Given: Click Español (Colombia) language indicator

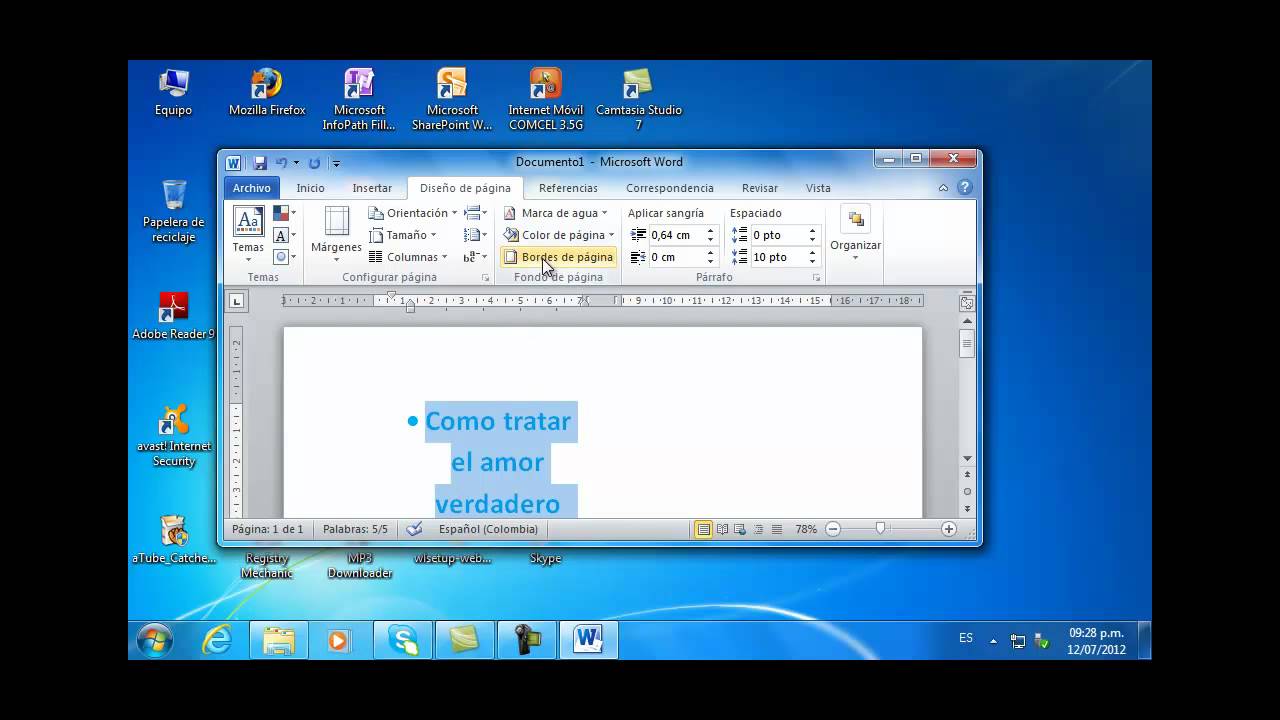Looking at the screenshot, I should pyautogui.click(x=488, y=529).
